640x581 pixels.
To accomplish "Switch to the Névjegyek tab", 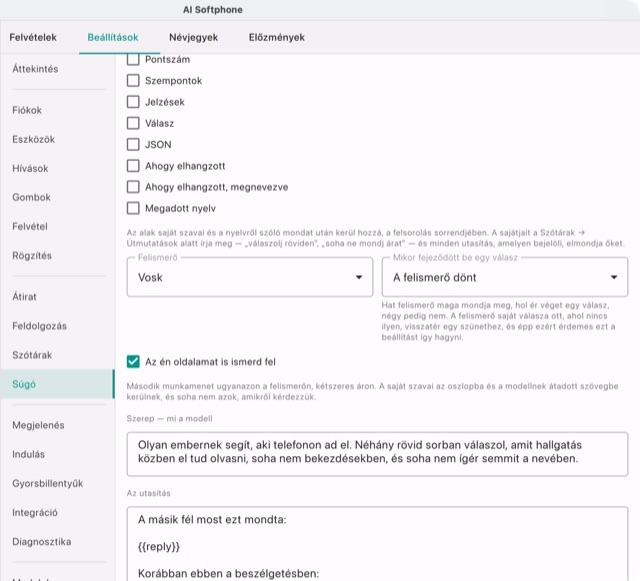I will [x=193, y=38].
